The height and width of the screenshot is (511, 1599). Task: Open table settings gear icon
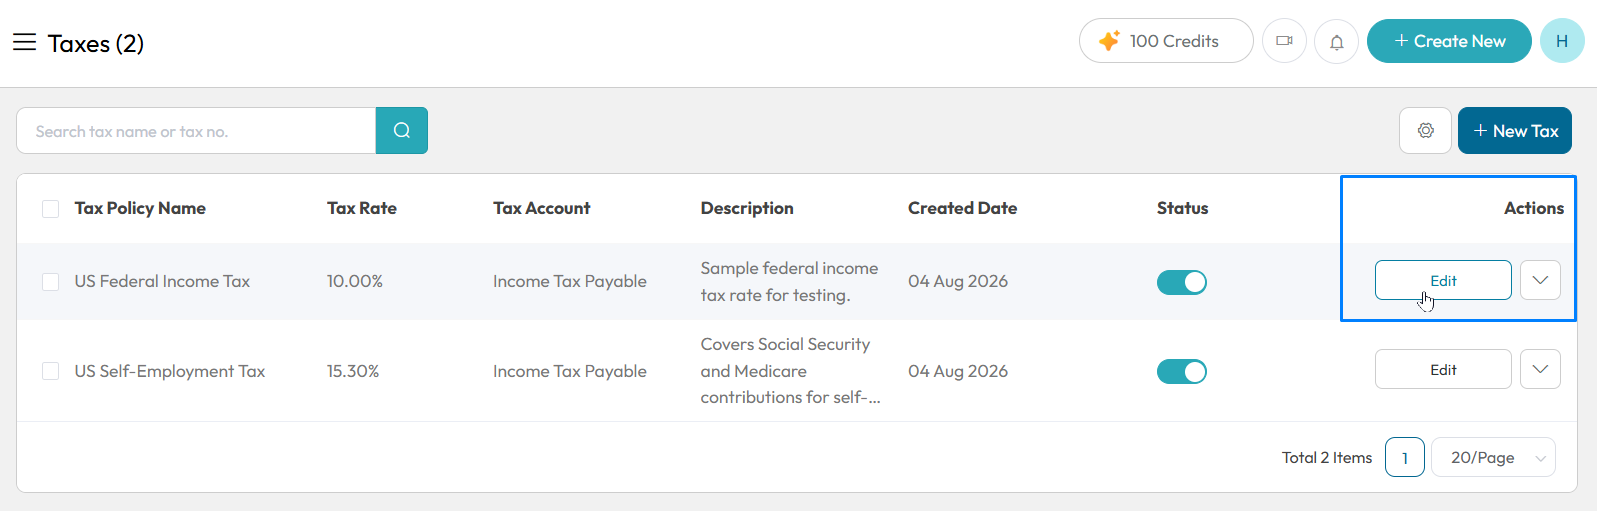1426,131
